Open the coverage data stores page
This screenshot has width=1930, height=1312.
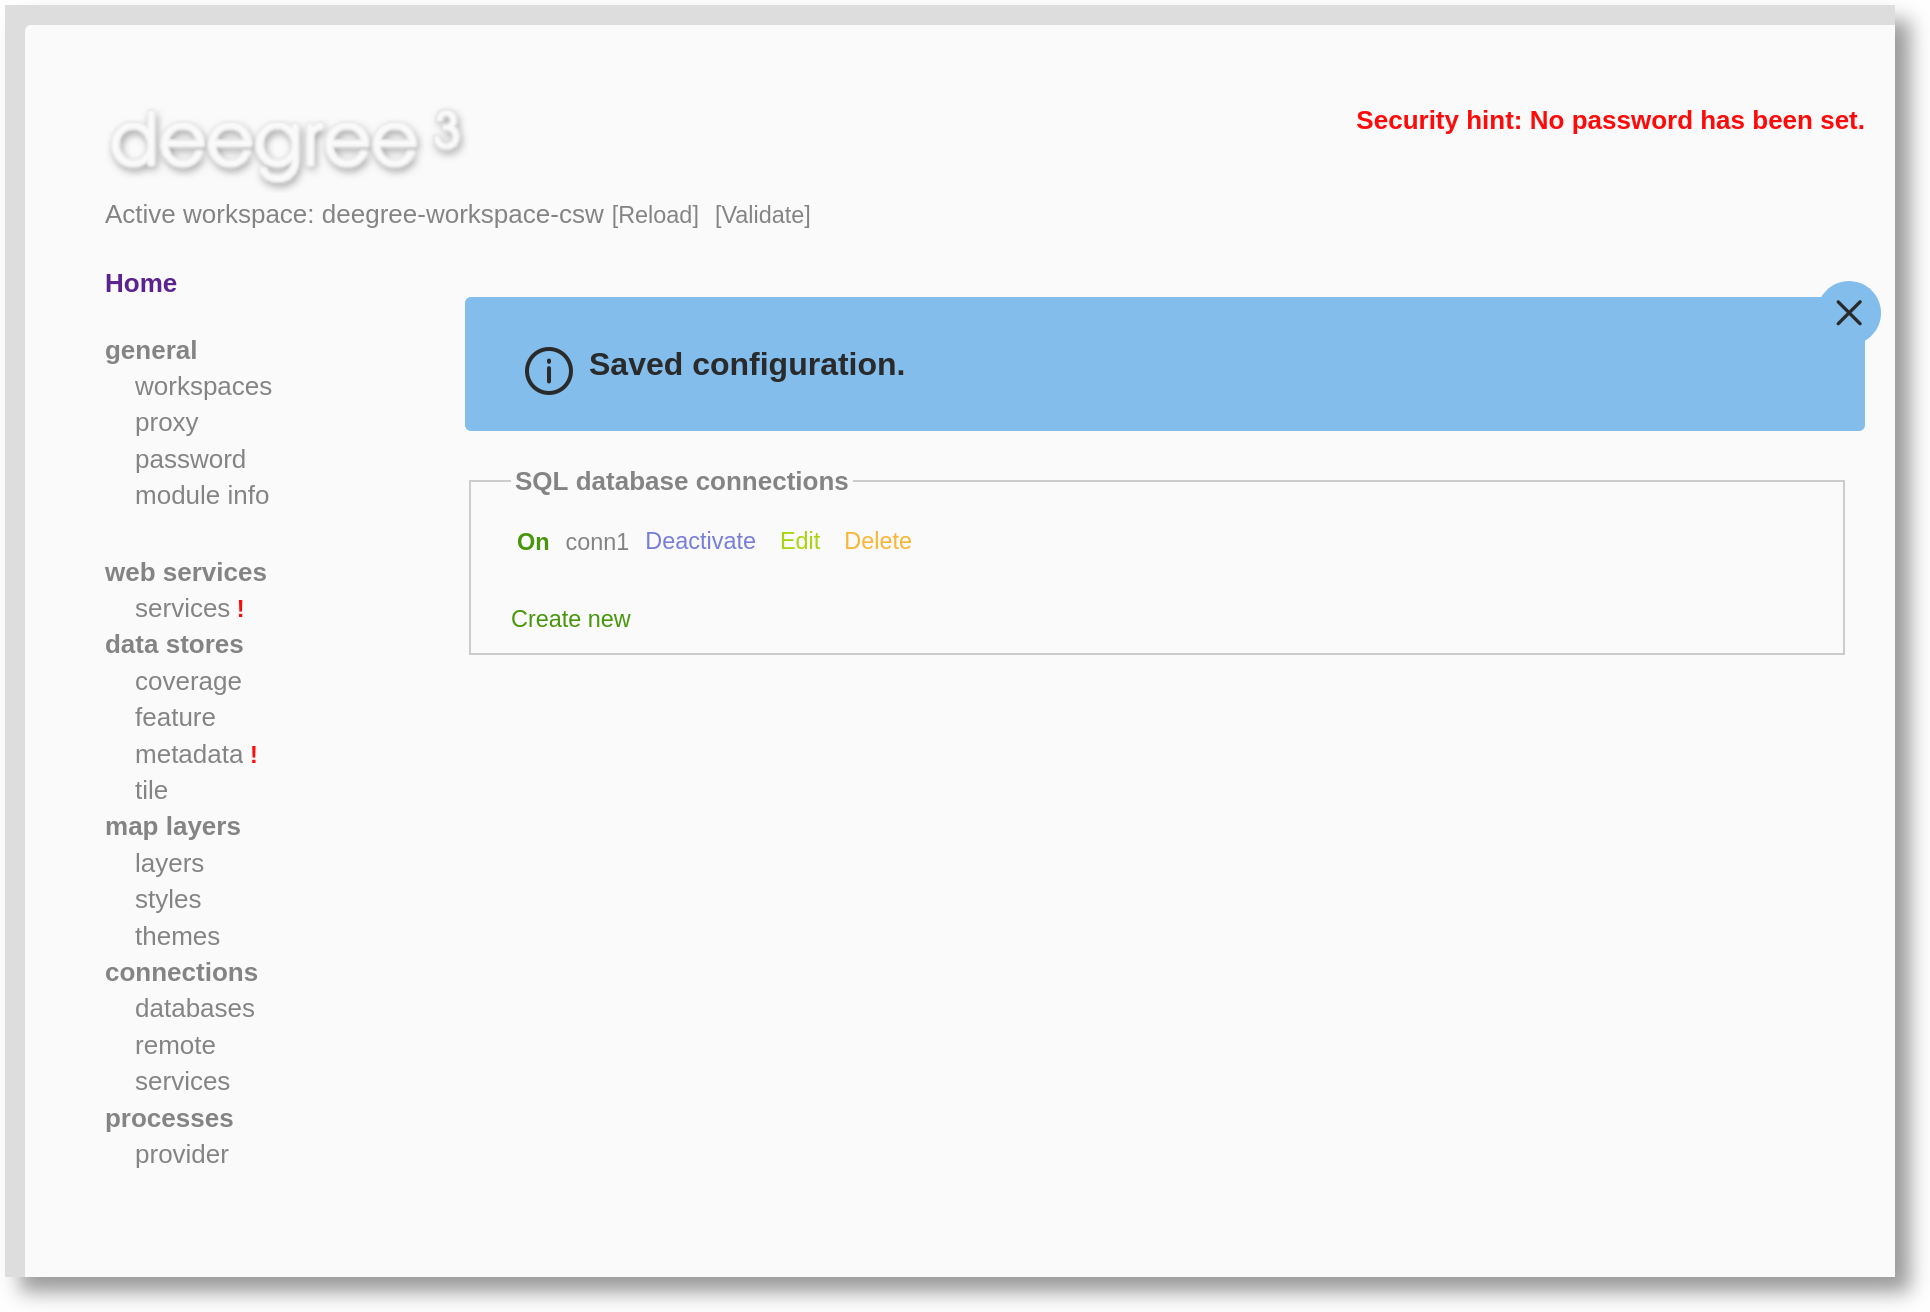click(188, 681)
